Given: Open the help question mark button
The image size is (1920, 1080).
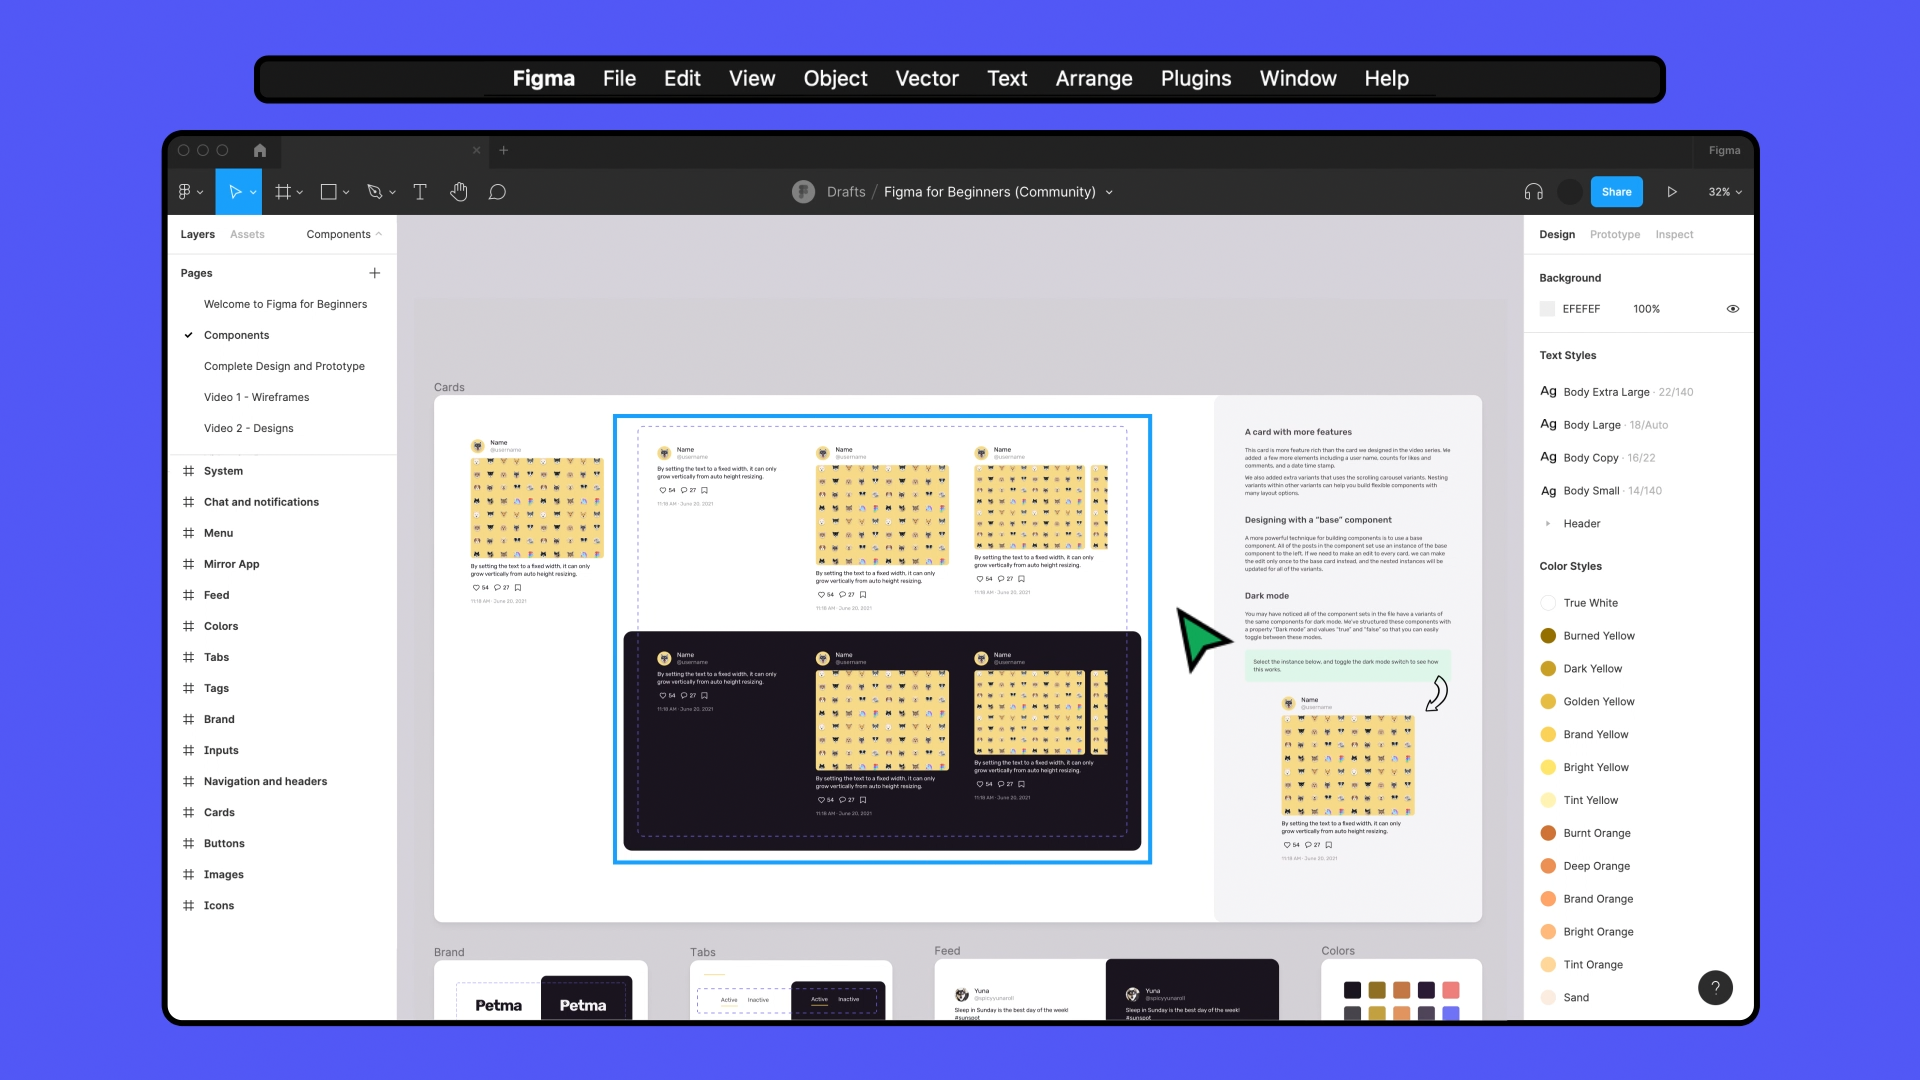Looking at the screenshot, I should pyautogui.click(x=1715, y=988).
